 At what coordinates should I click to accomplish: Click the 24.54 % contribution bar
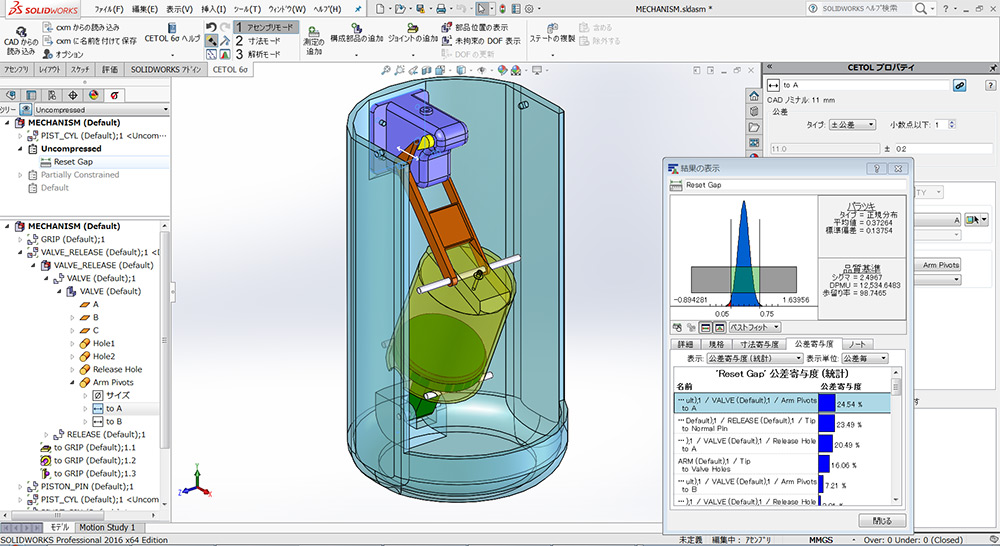pos(827,403)
